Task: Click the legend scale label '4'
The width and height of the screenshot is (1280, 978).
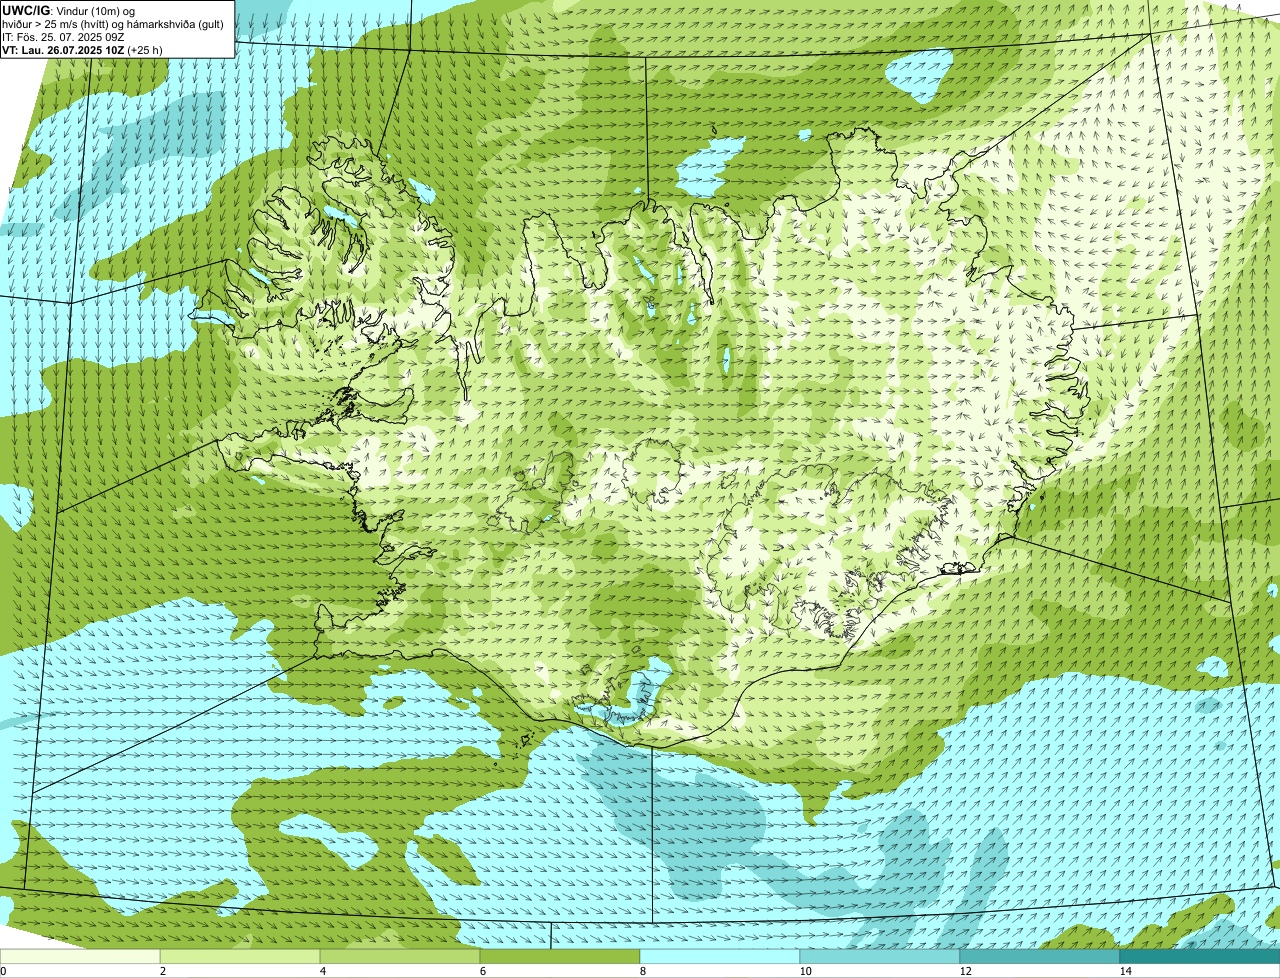Action: pyautogui.click(x=322, y=971)
